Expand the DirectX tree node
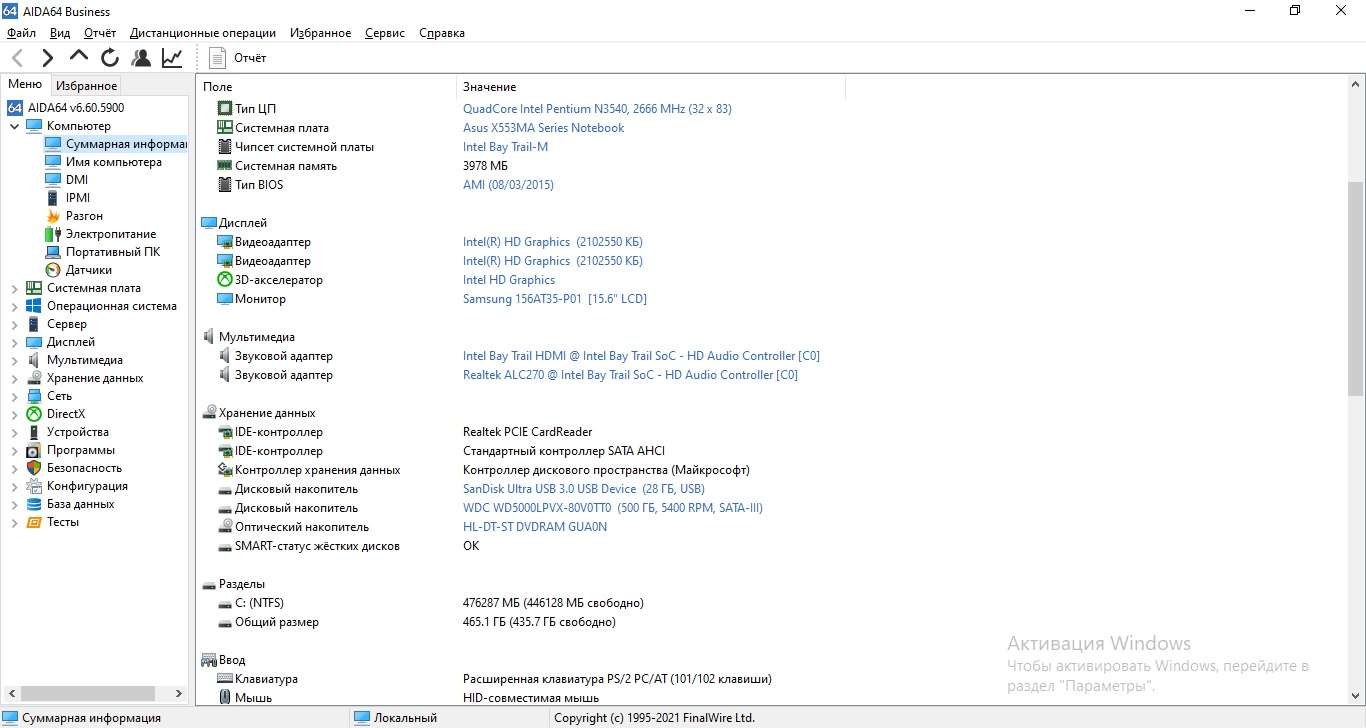Screen dimensions: 1366x728 point(15,414)
